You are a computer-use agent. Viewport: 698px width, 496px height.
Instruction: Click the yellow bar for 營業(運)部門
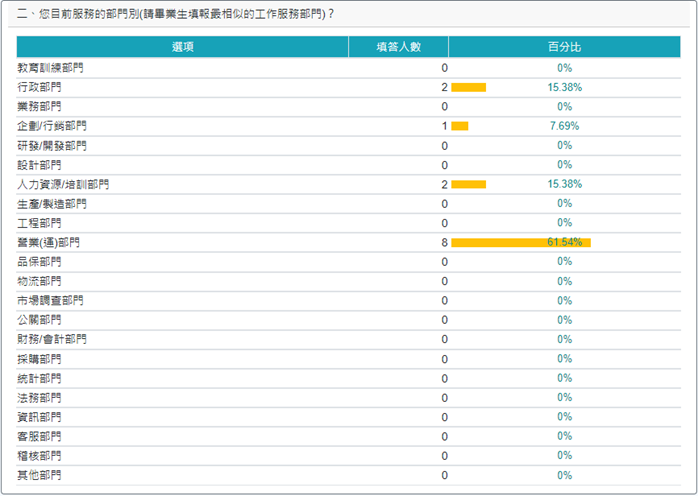point(520,242)
